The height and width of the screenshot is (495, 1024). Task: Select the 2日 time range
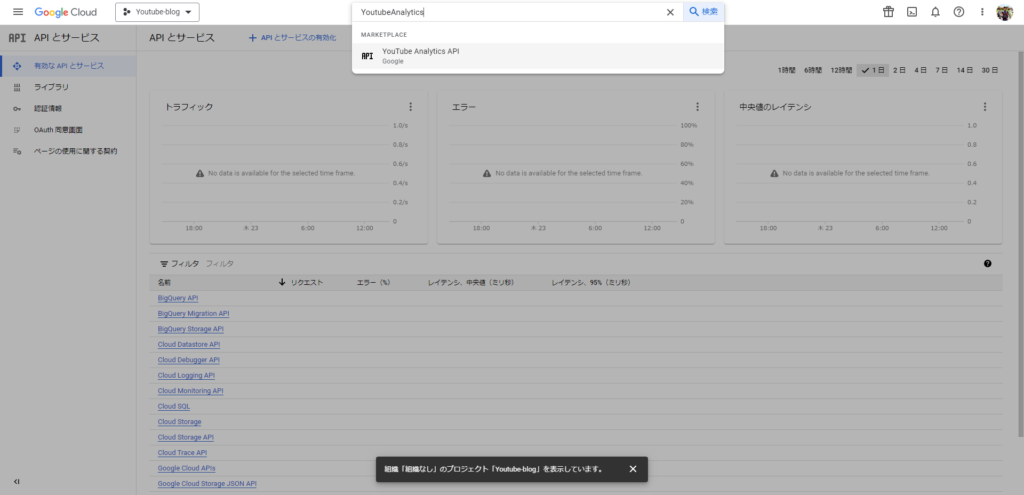pyautogui.click(x=899, y=70)
